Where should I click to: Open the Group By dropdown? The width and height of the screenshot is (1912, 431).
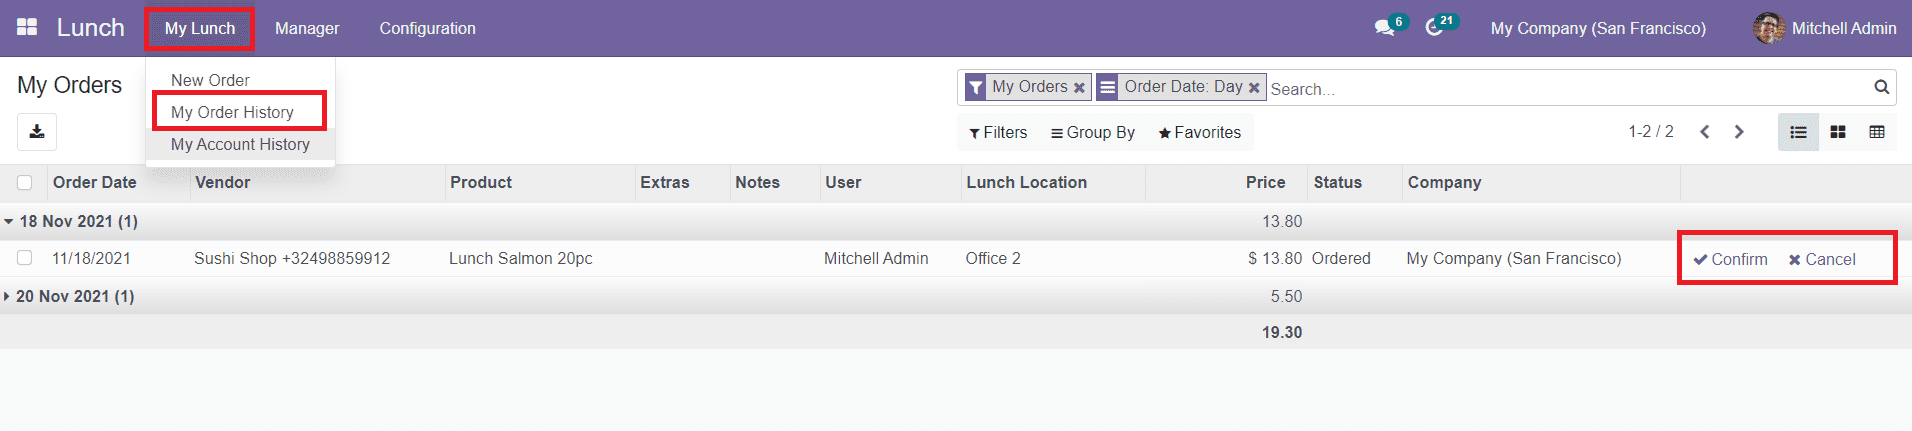[1093, 132]
